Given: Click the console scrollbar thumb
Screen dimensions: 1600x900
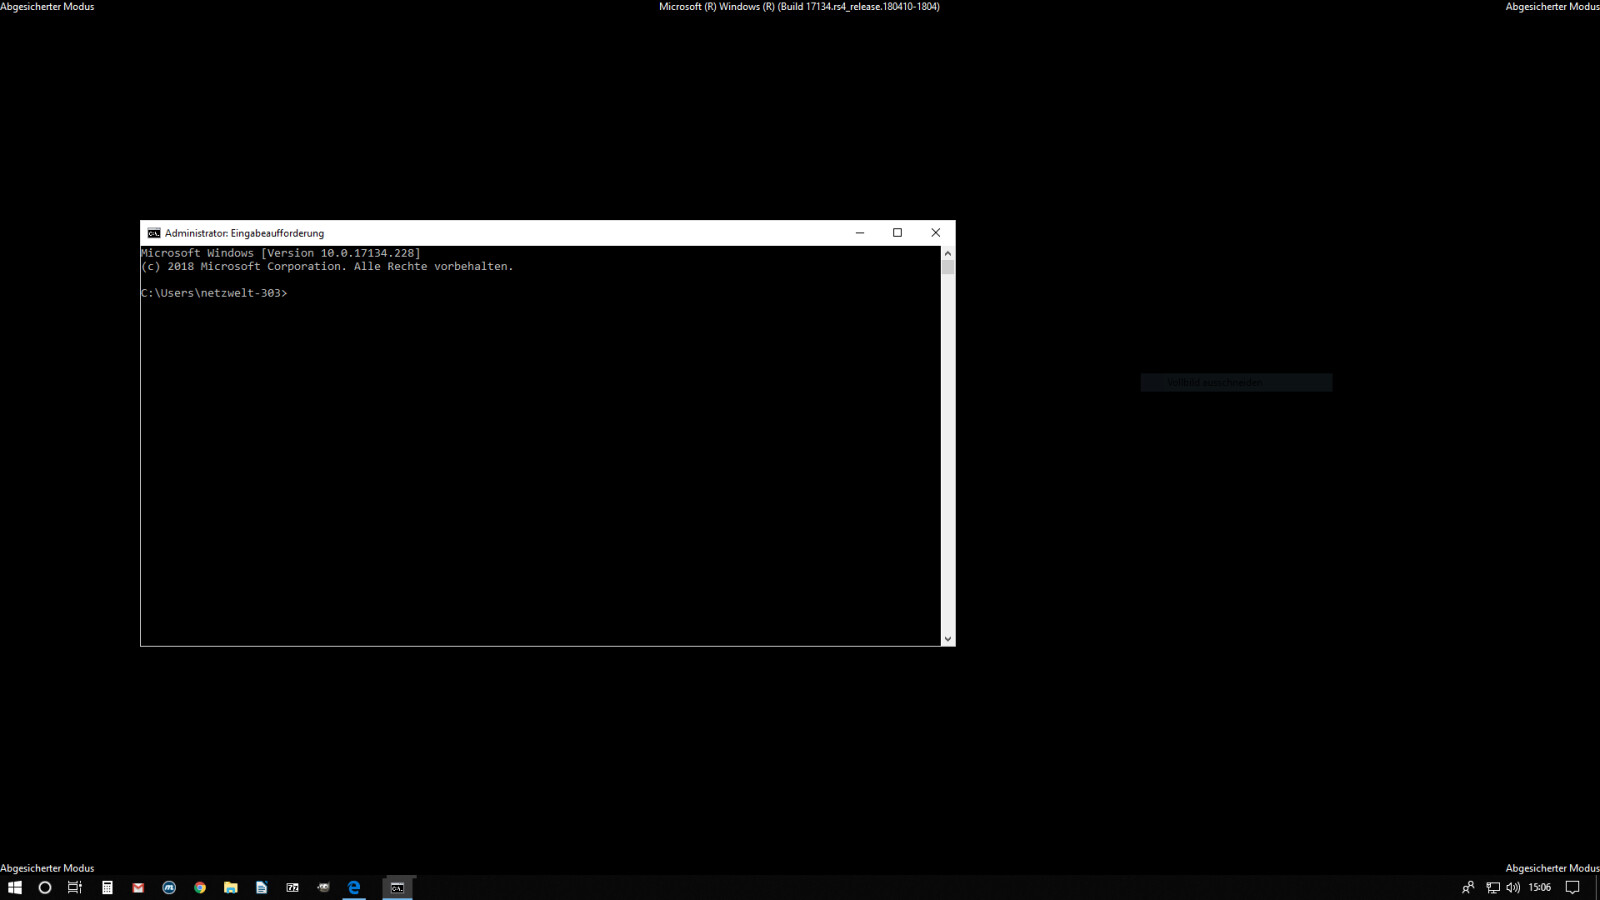Looking at the screenshot, I should [x=948, y=267].
